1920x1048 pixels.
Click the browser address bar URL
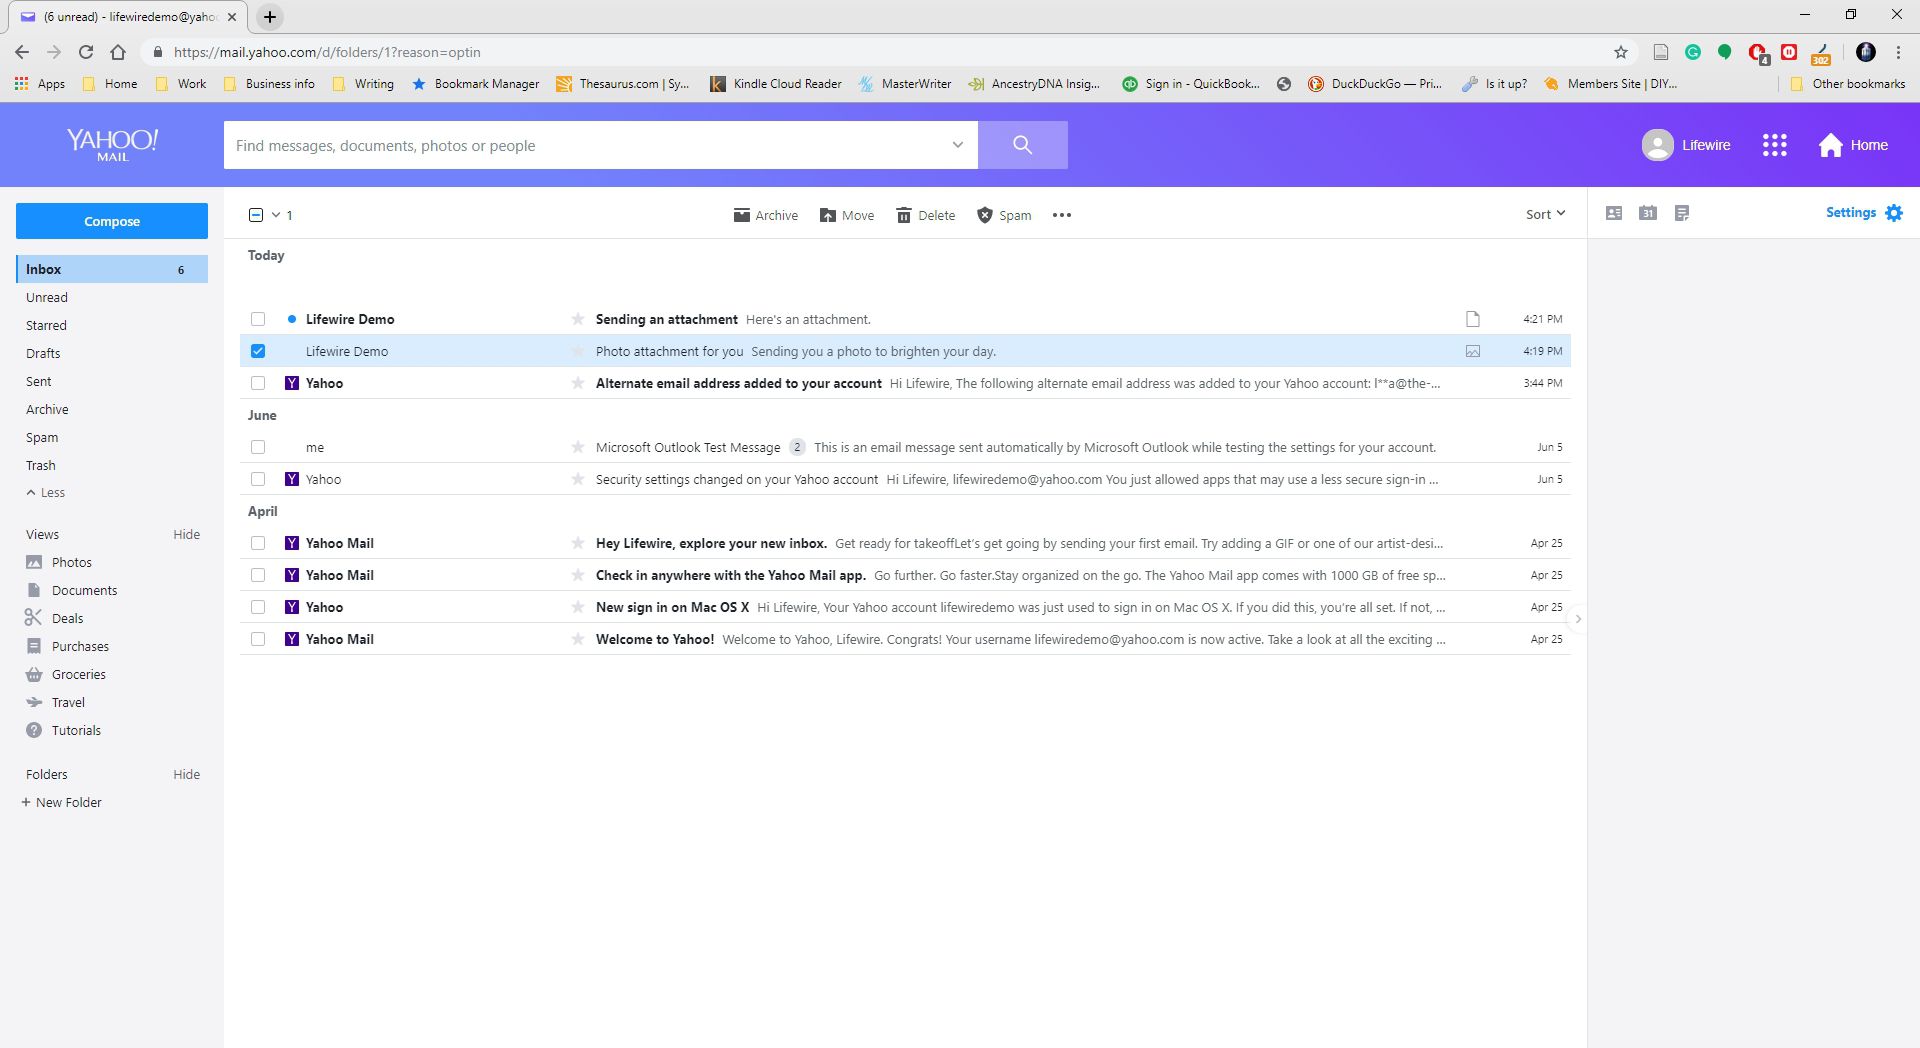[327, 52]
